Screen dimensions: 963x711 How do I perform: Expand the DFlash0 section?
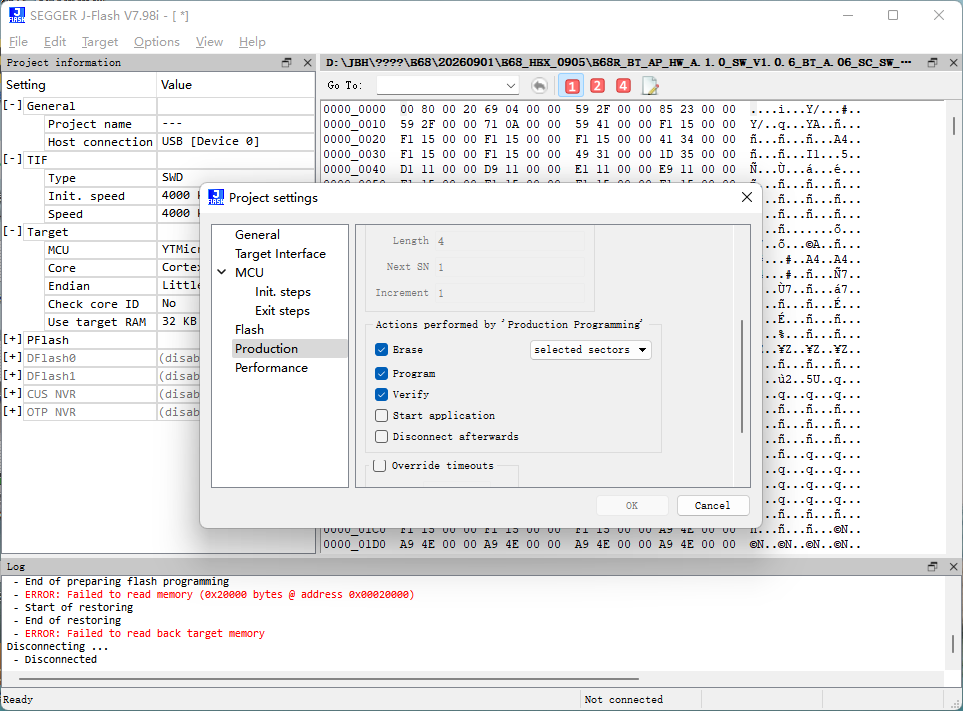tap(12, 357)
